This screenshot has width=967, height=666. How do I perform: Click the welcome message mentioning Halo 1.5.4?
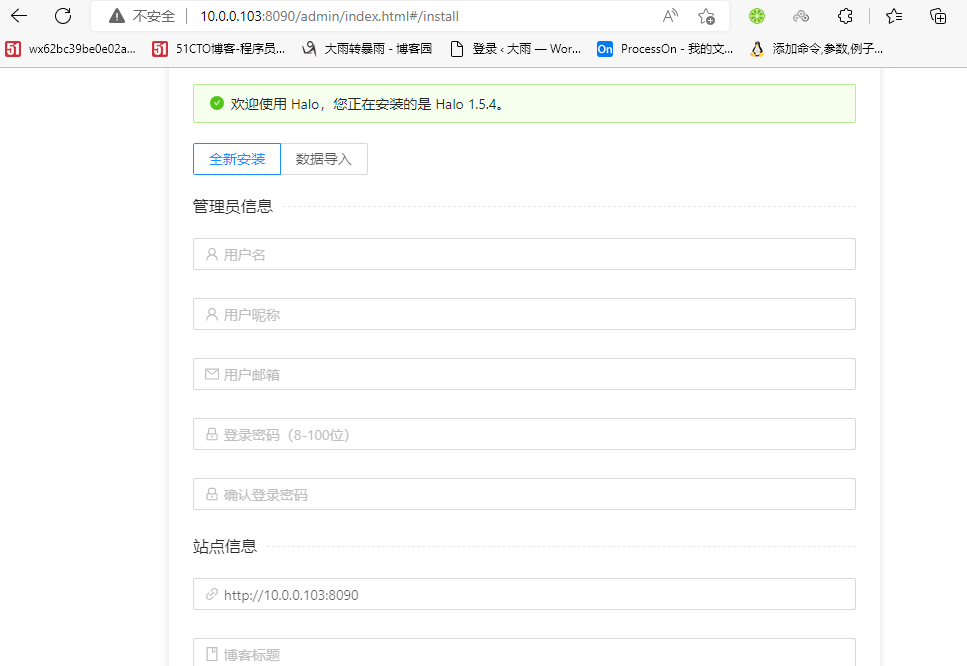[x=368, y=104]
